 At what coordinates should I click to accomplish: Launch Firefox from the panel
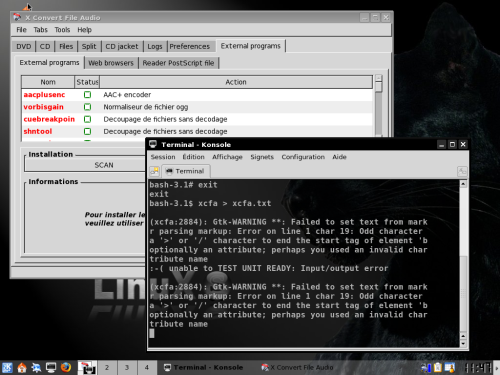click(66, 367)
